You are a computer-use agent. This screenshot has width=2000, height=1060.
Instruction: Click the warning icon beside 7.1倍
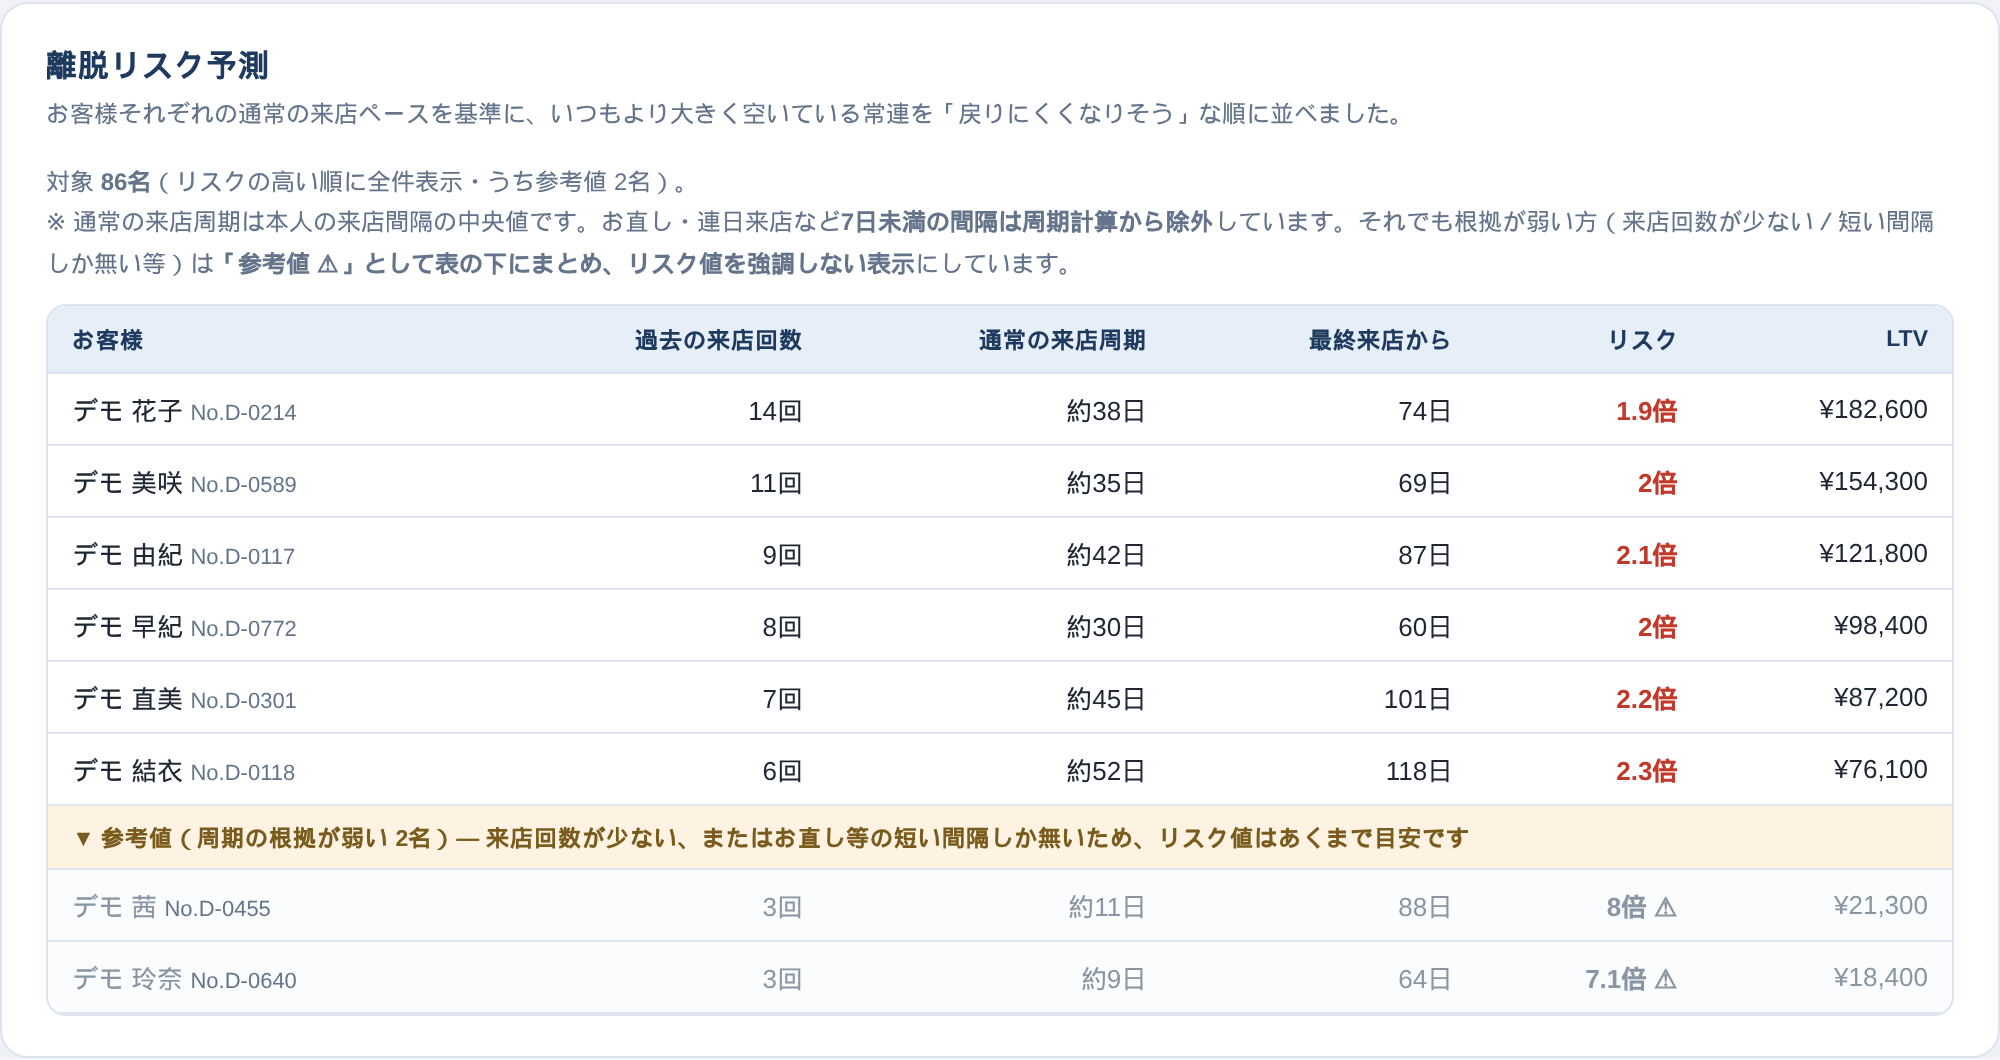pyautogui.click(x=1666, y=979)
